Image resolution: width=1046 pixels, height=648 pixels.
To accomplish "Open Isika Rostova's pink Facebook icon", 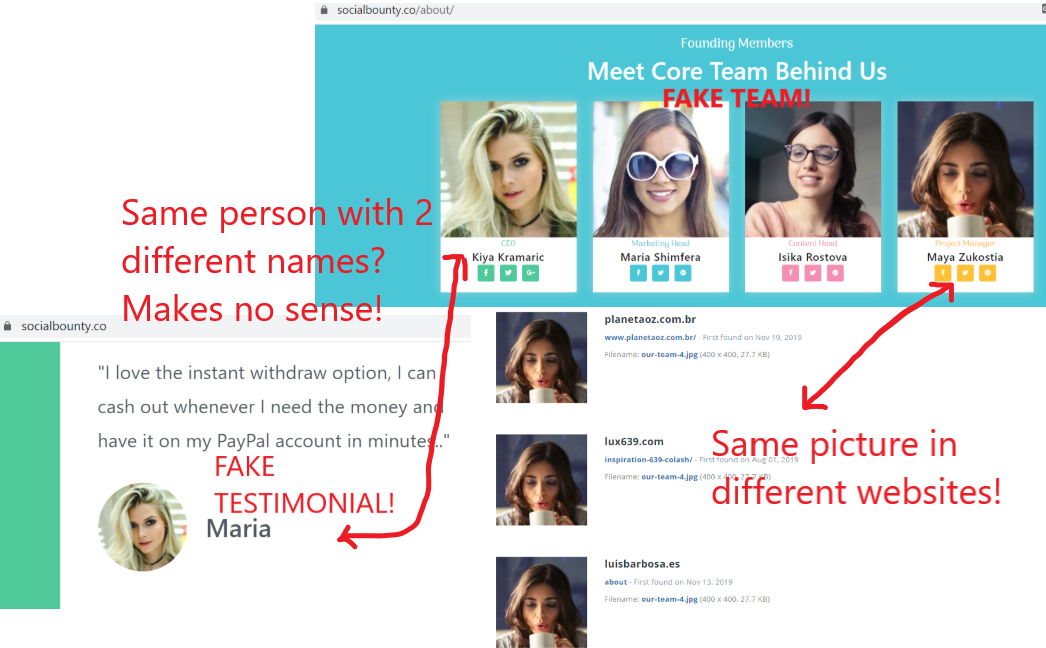I will coord(791,273).
